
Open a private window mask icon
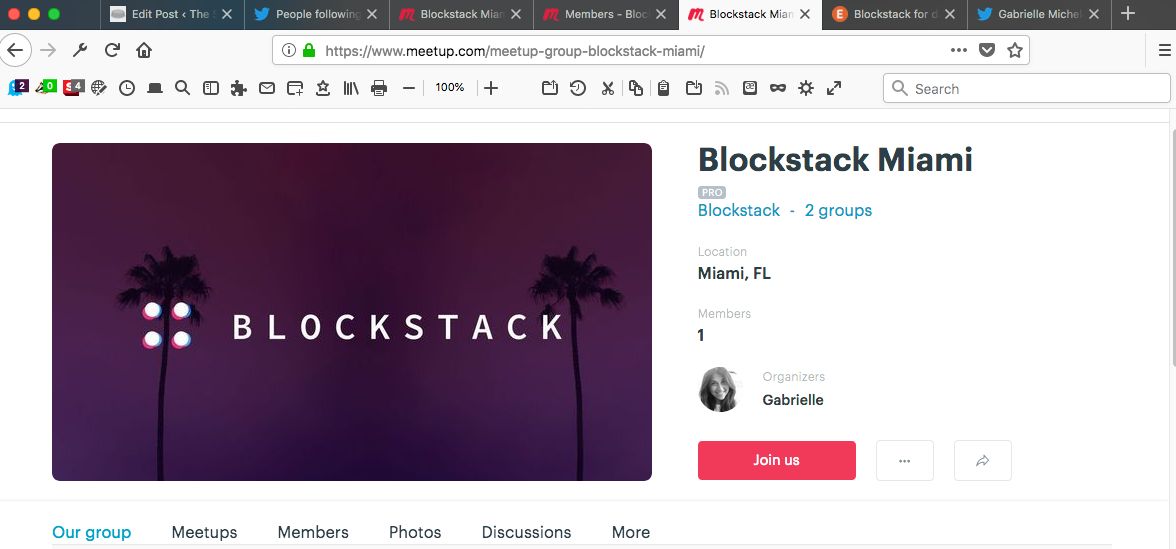pos(778,88)
